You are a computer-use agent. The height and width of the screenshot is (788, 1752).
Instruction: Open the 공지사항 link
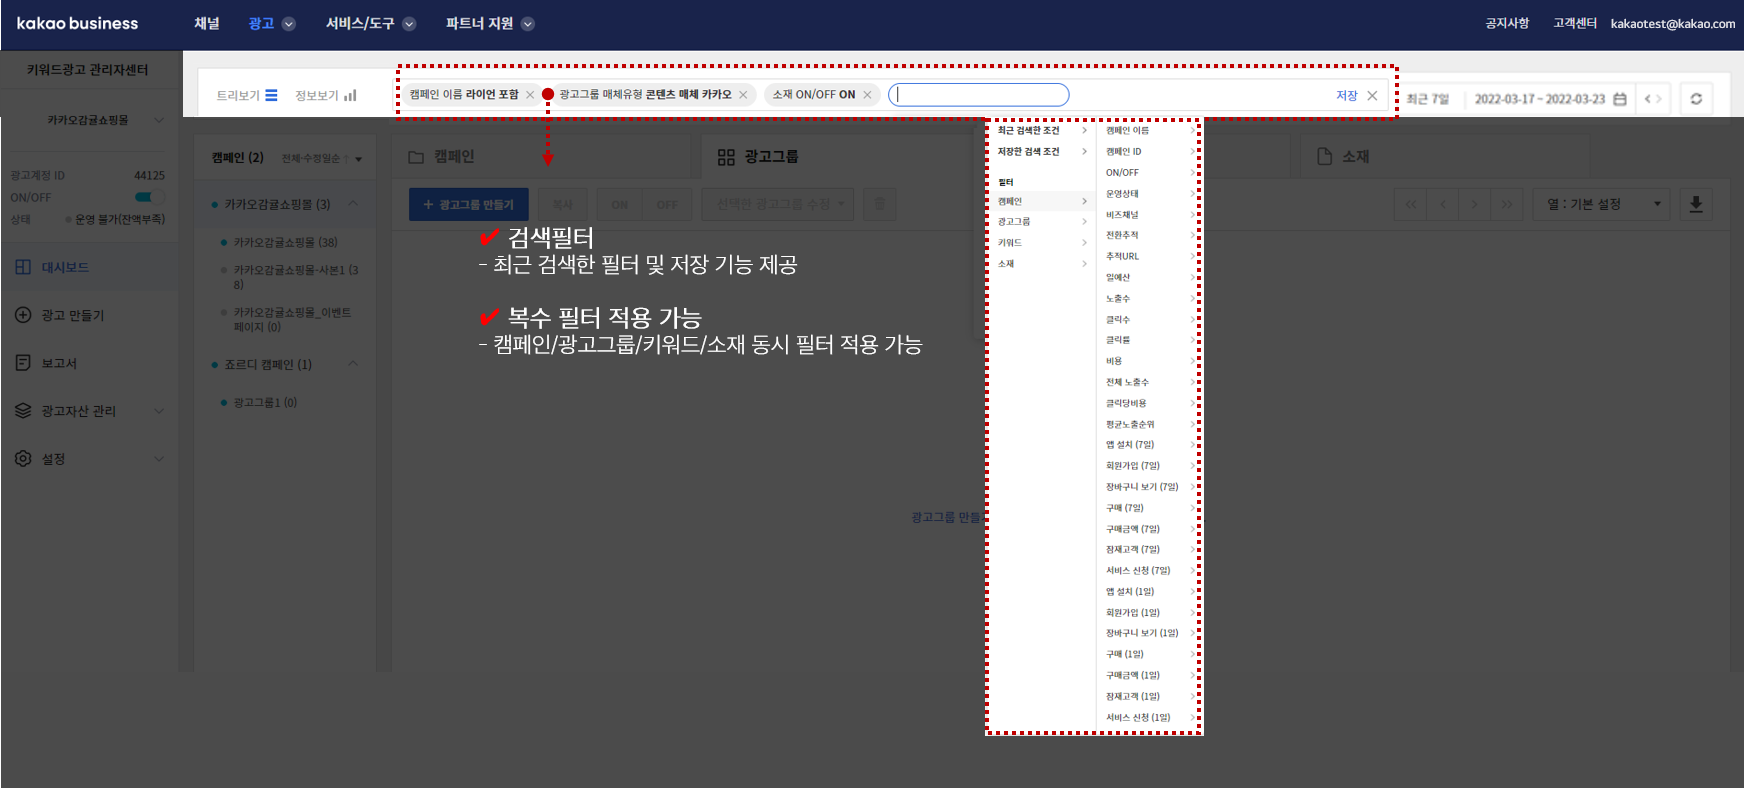point(1507,23)
